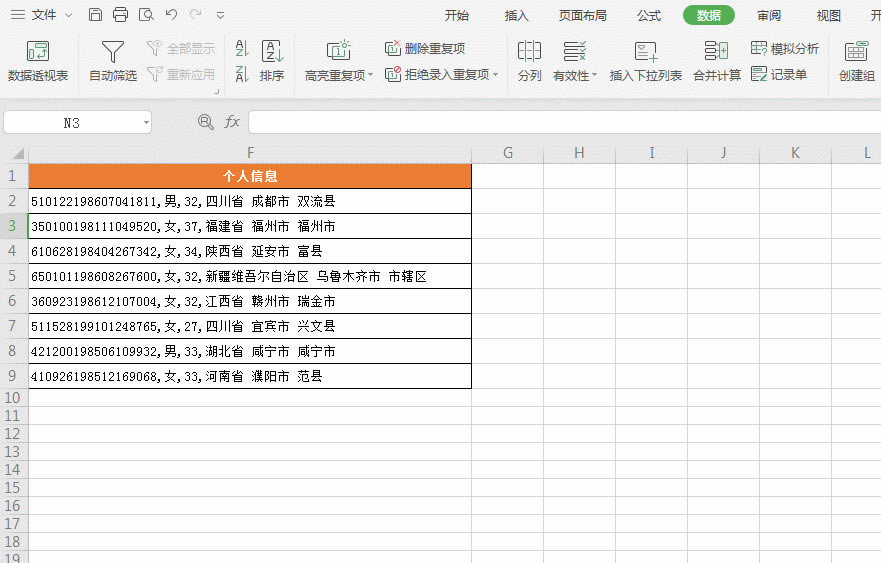Select cell starting with 410926198512169068
Screen dimensions: 881x563
pyautogui.click(x=250, y=376)
